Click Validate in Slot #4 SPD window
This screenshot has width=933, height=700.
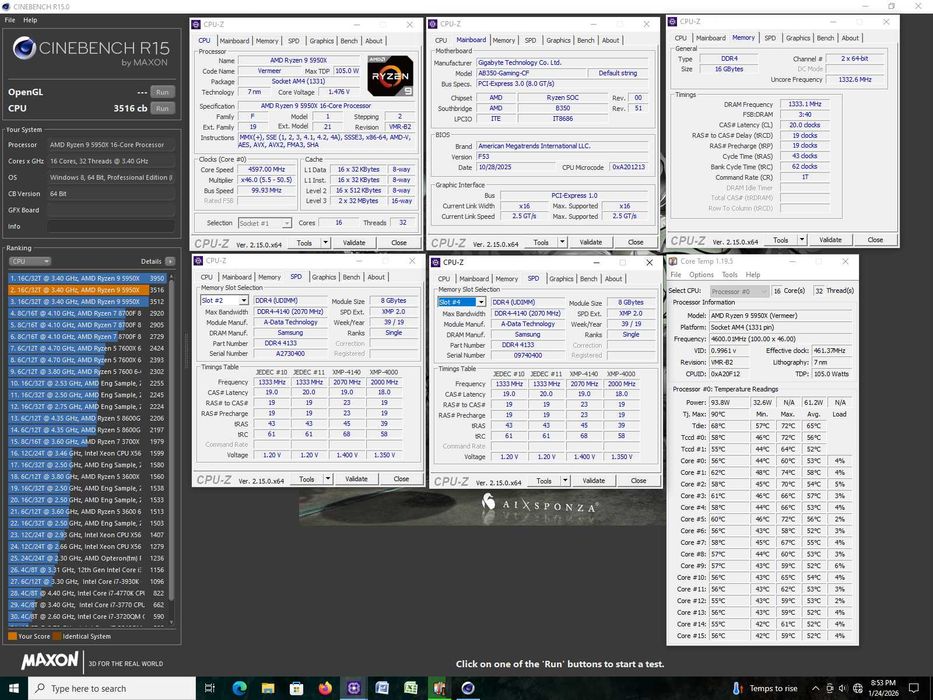[593, 481]
